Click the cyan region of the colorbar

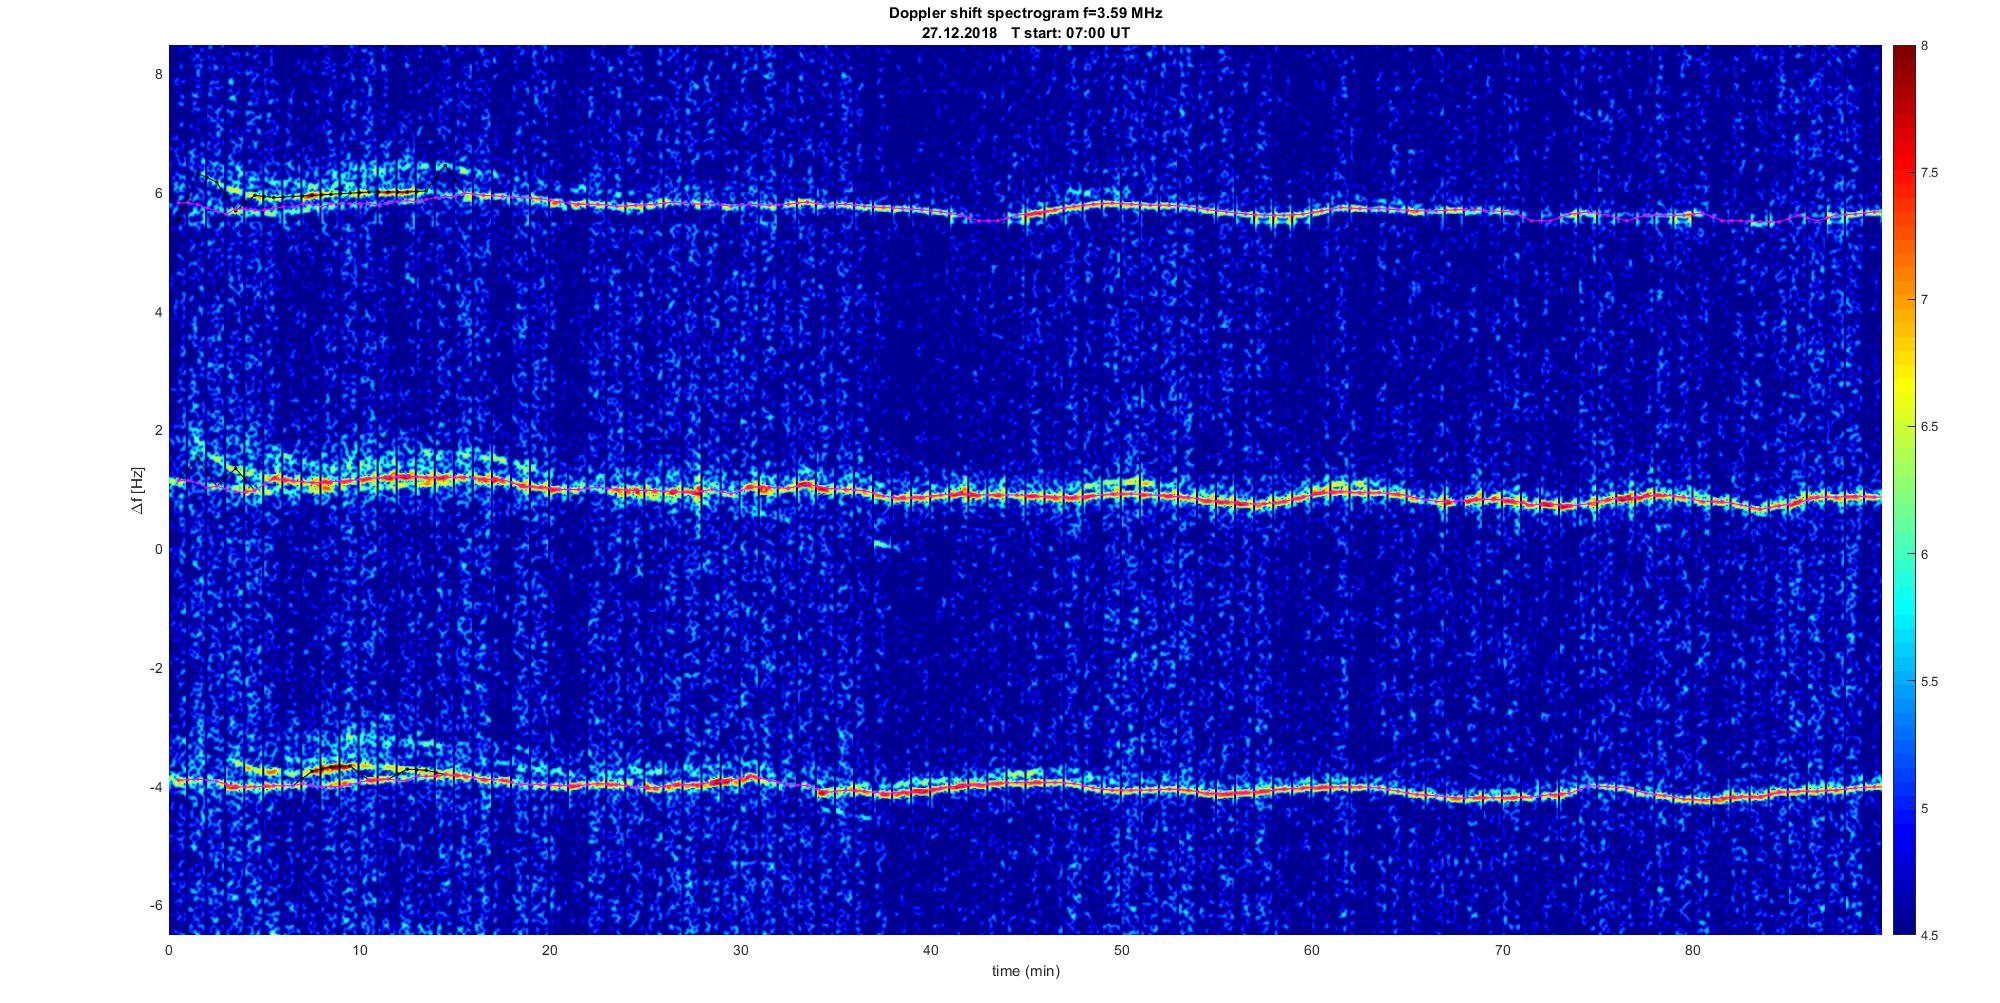1903,610
